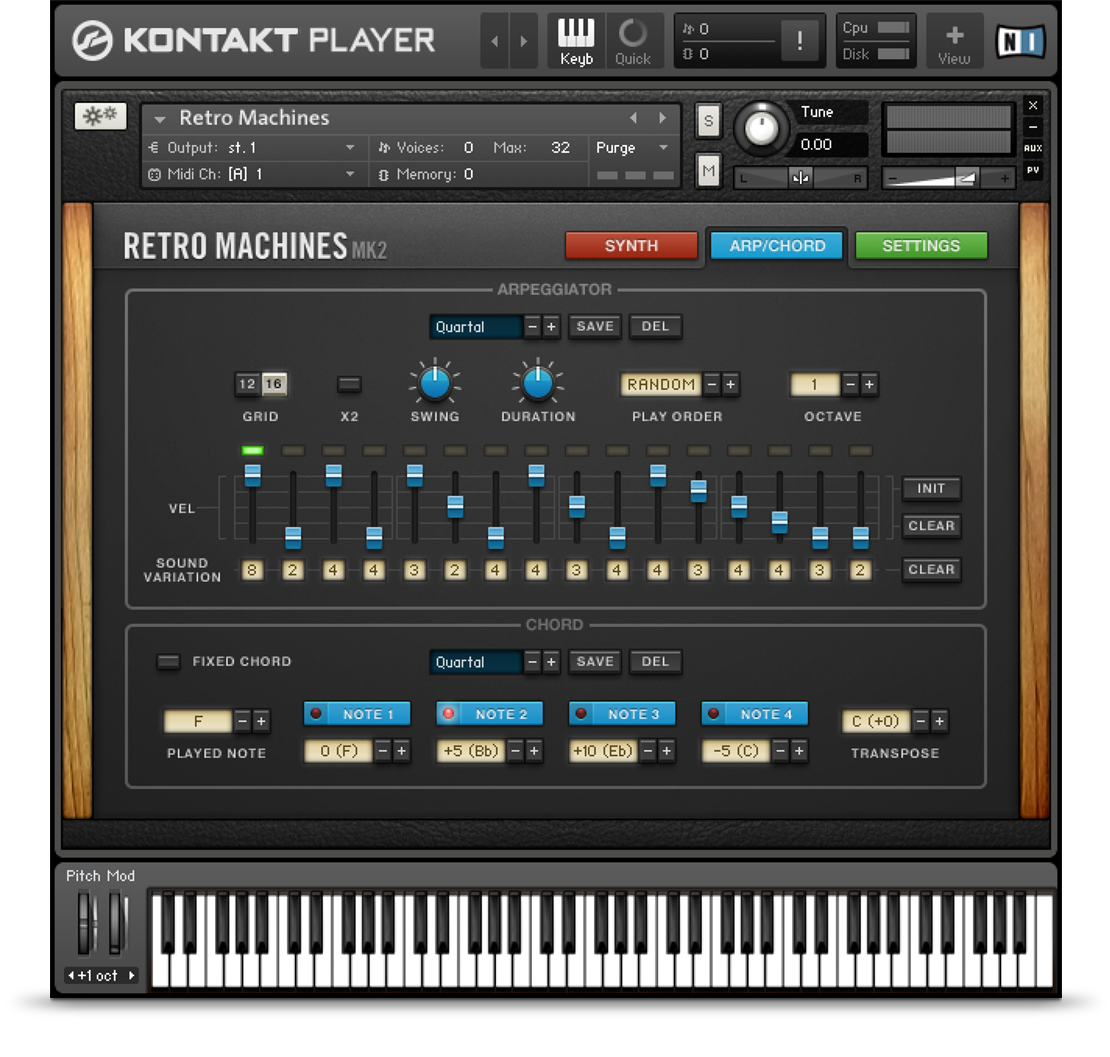
Task: Click the MIDI panic exclamation button
Action: (x=800, y=40)
